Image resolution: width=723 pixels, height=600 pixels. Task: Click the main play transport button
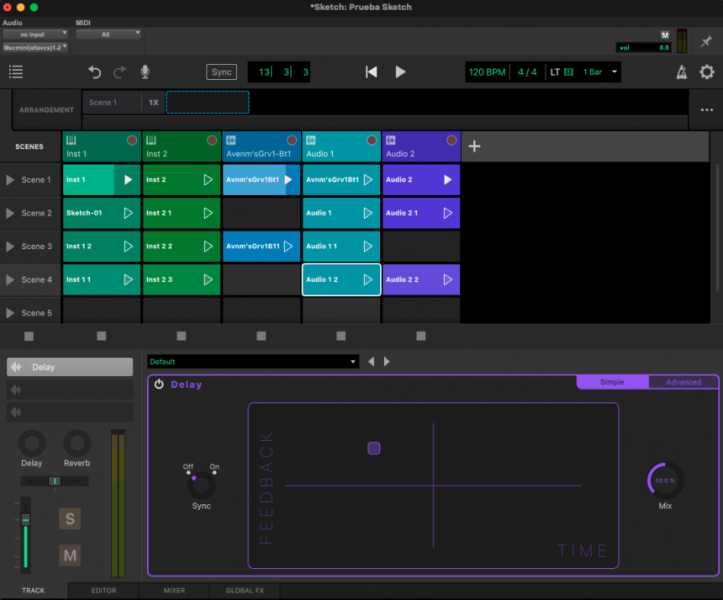coord(400,72)
